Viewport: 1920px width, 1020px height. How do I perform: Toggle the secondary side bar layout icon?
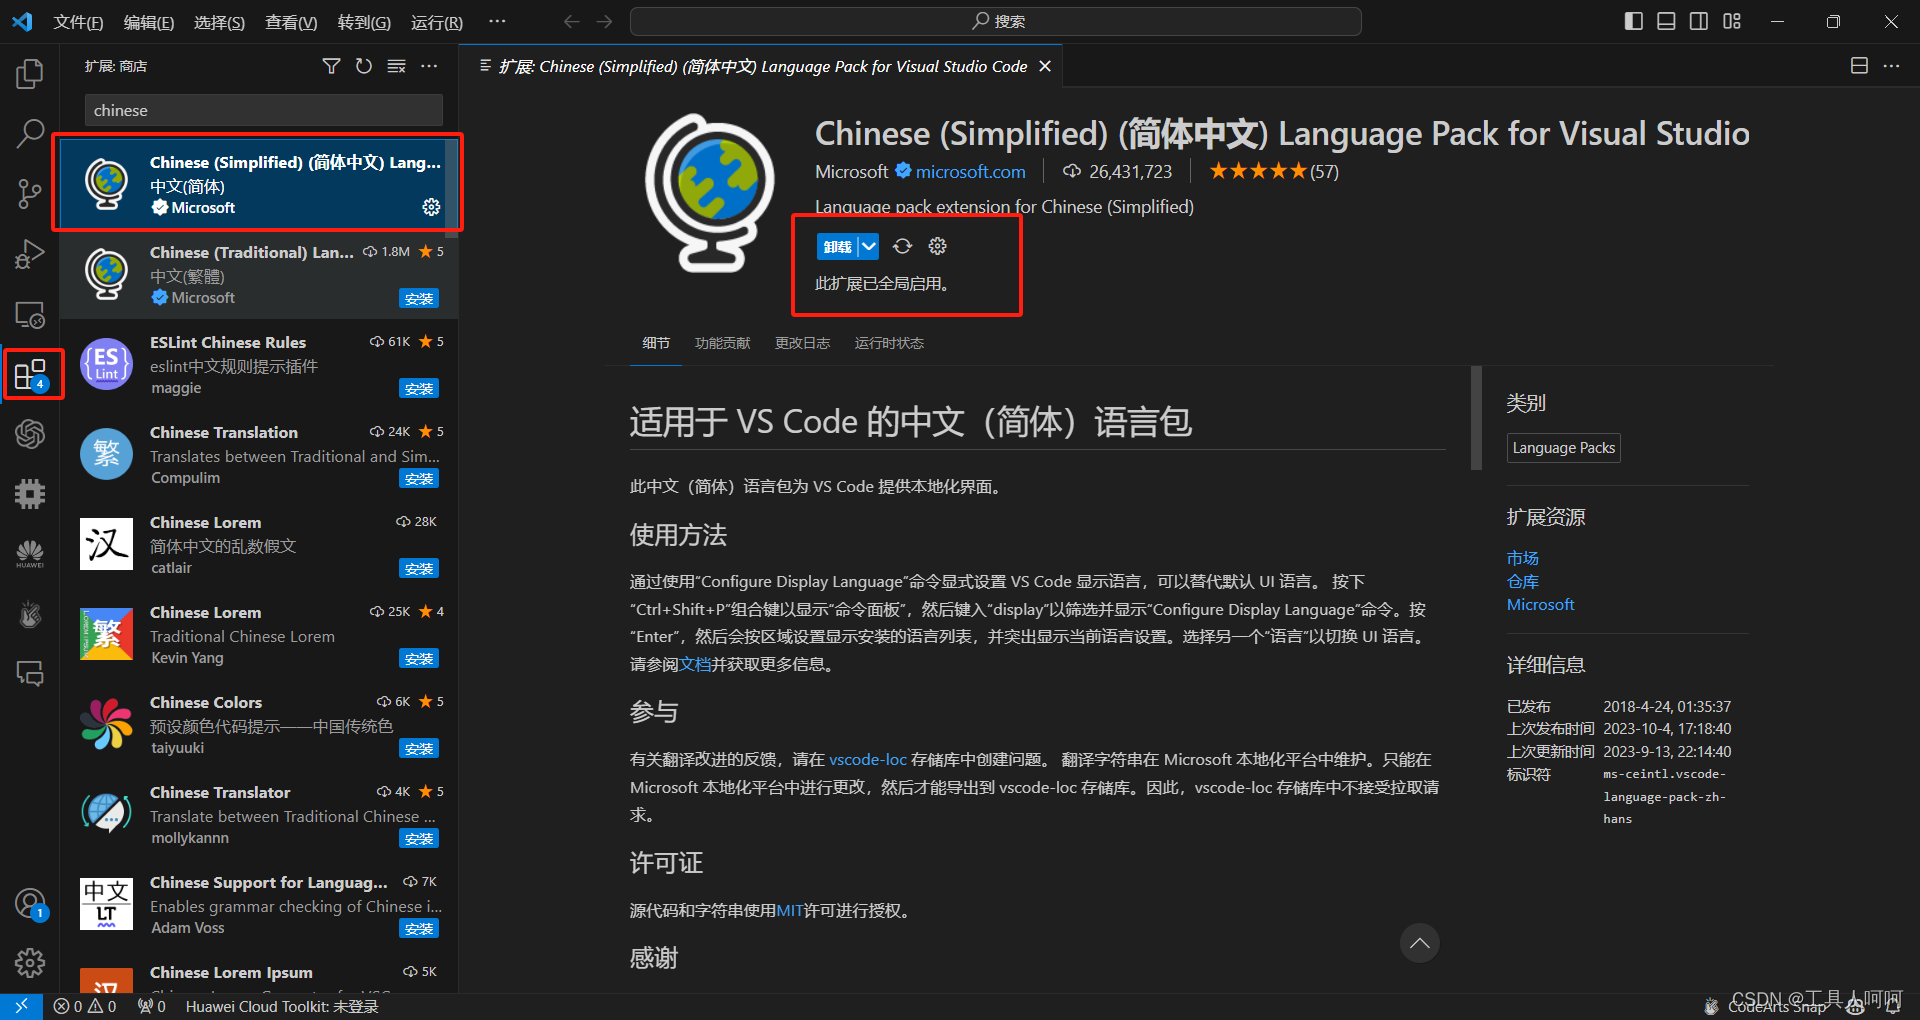pyautogui.click(x=1699, y=21)
